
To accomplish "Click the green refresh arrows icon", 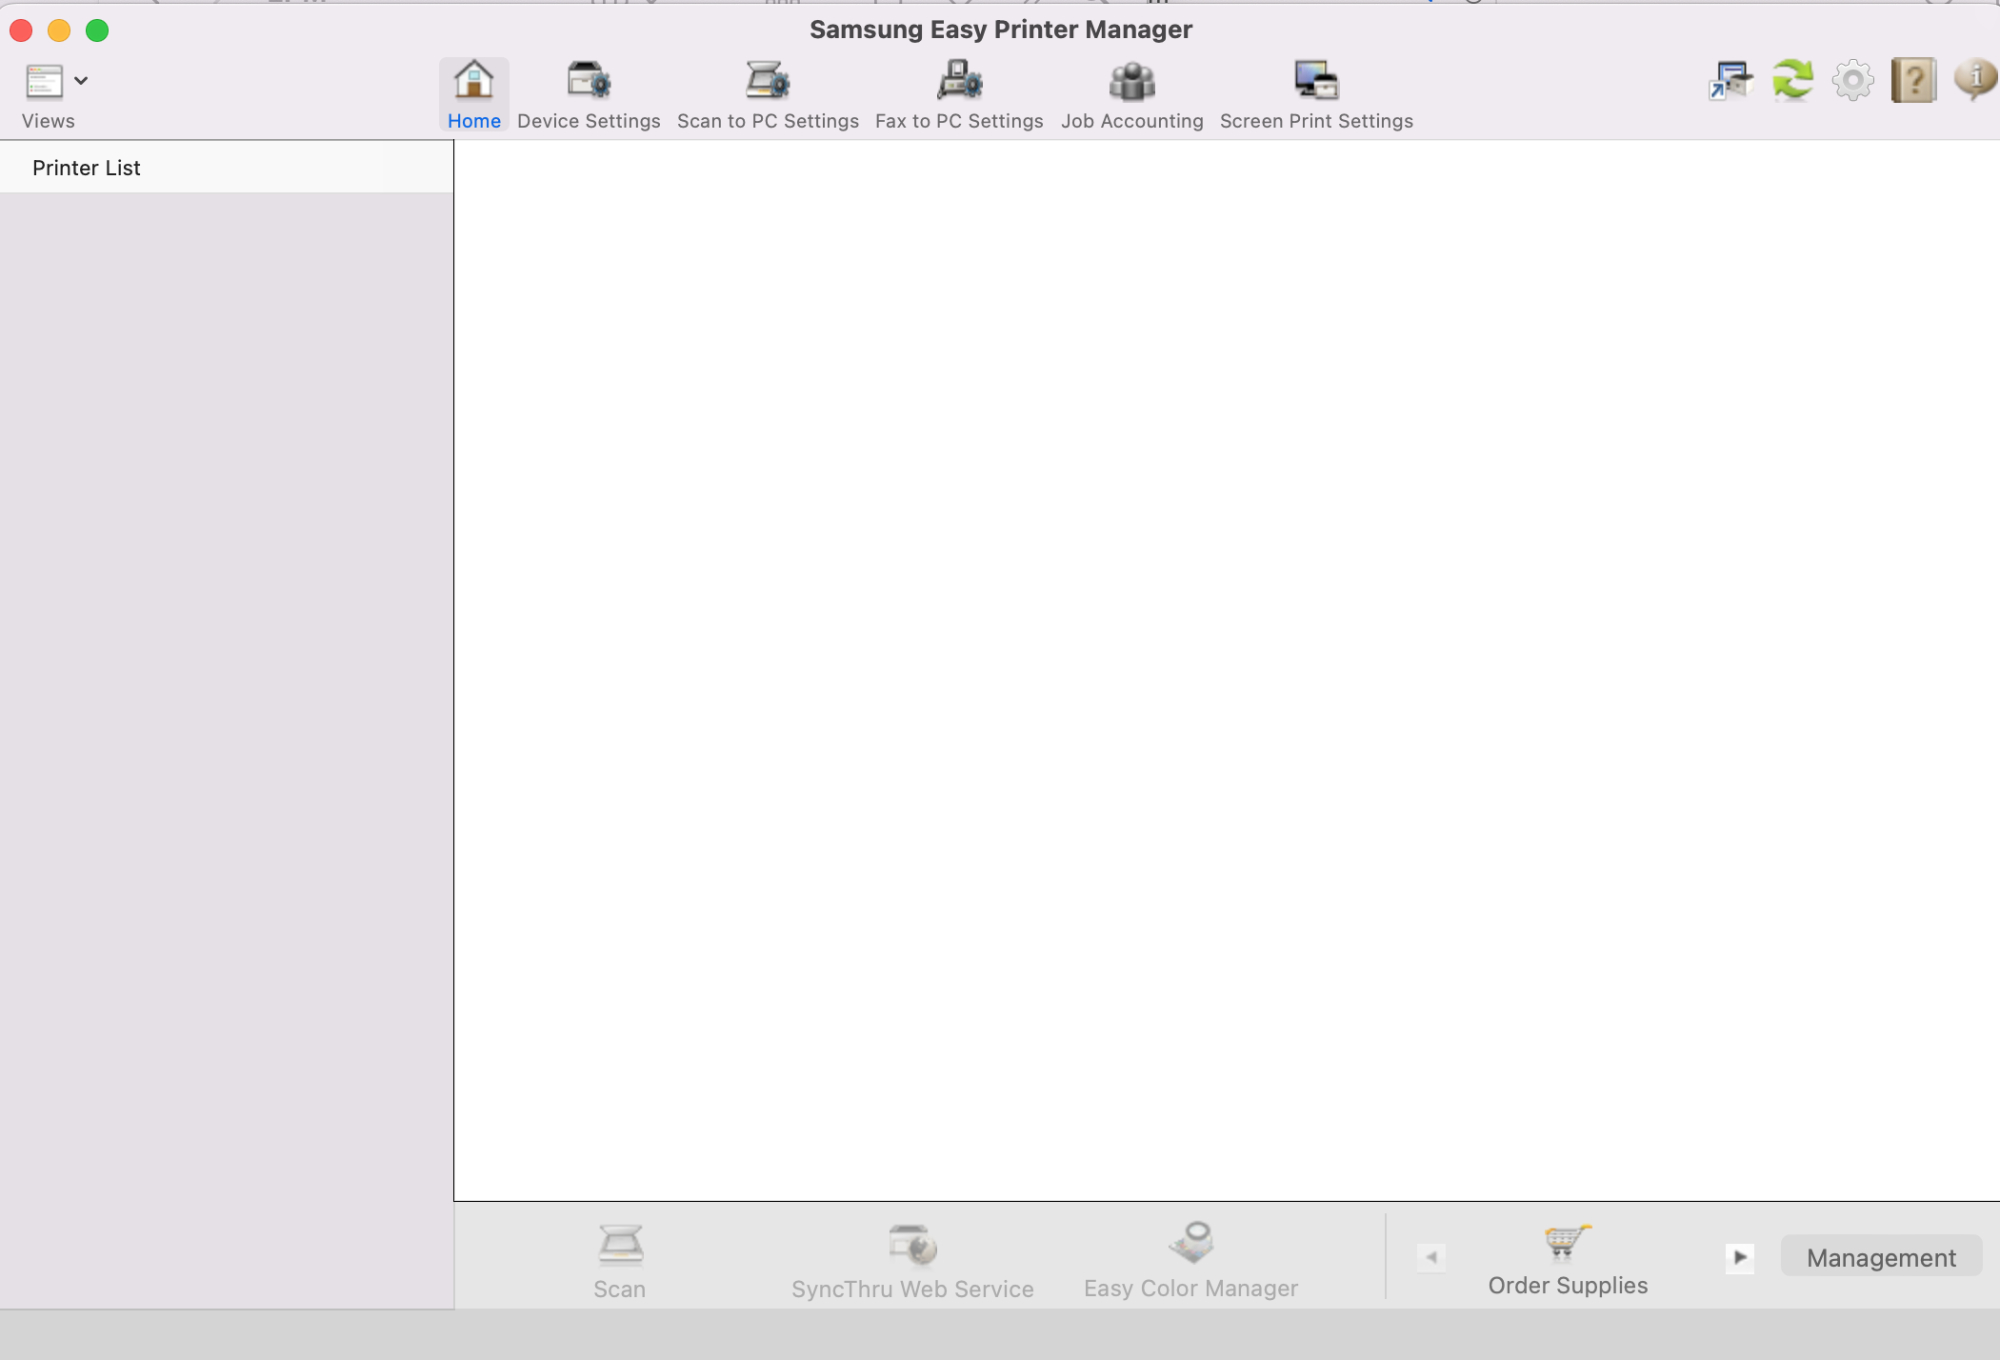I will click(x=1792, y=80).
